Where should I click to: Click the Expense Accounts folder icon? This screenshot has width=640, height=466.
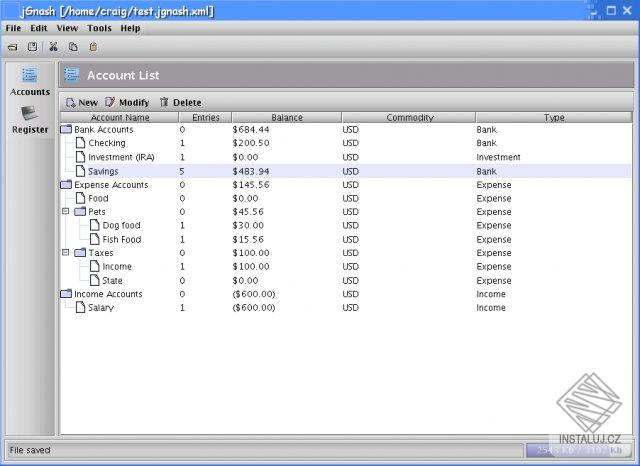click(x=66, y=185)
